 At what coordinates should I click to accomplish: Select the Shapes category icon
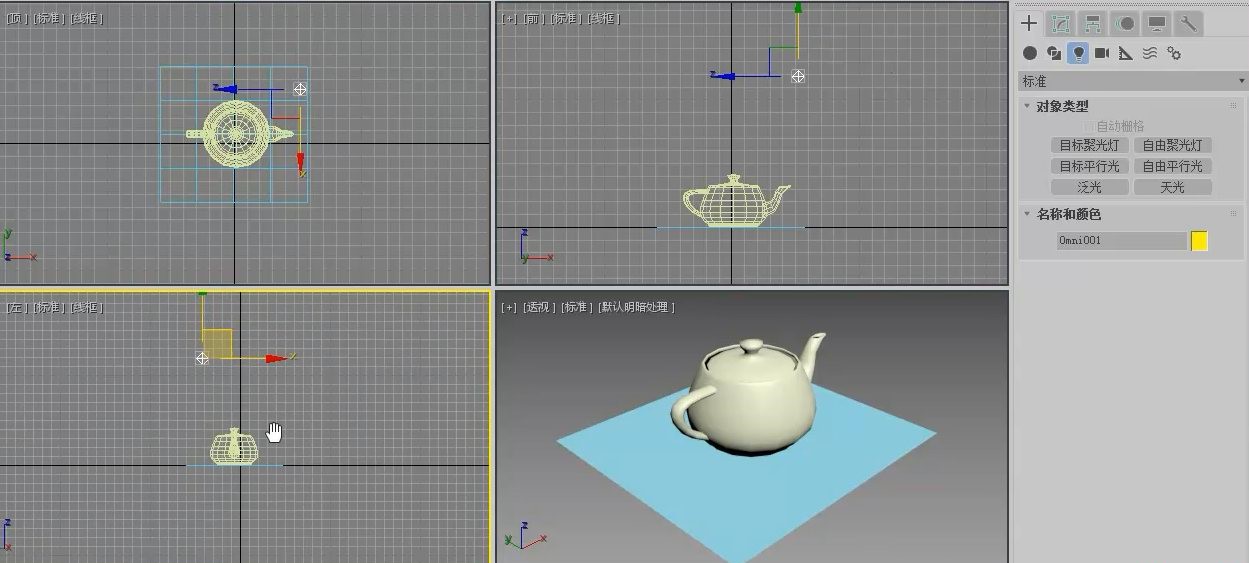(x=1054, y=53)
